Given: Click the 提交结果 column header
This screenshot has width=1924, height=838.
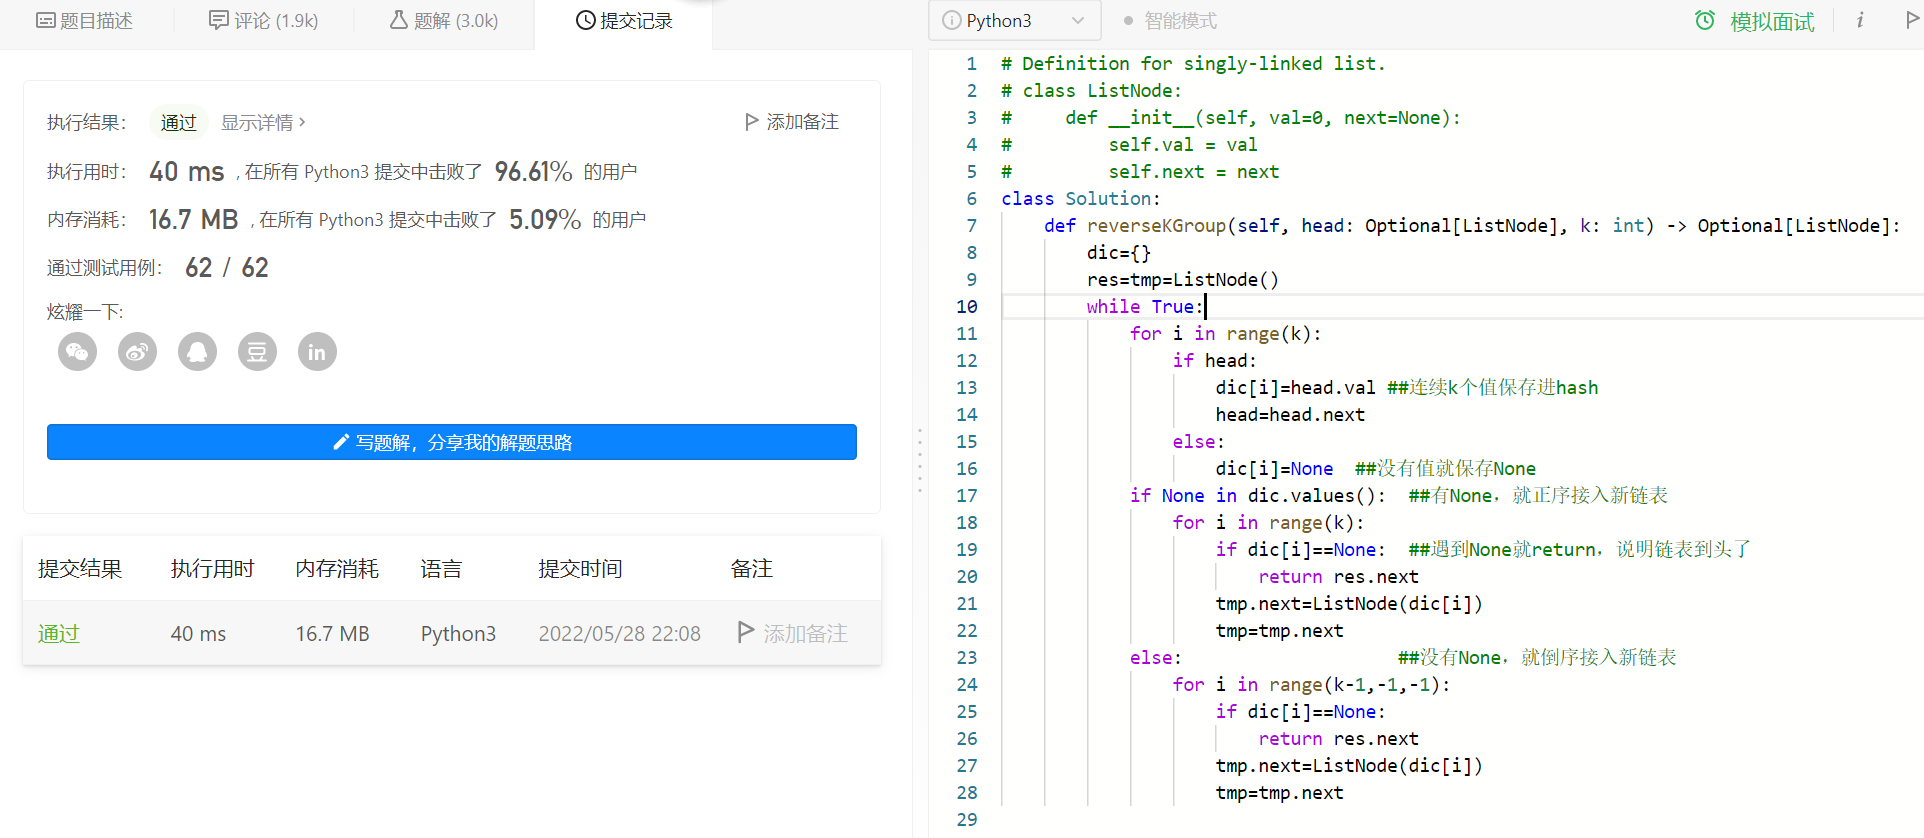Looking at the screenshot, I should coord(80,569).
